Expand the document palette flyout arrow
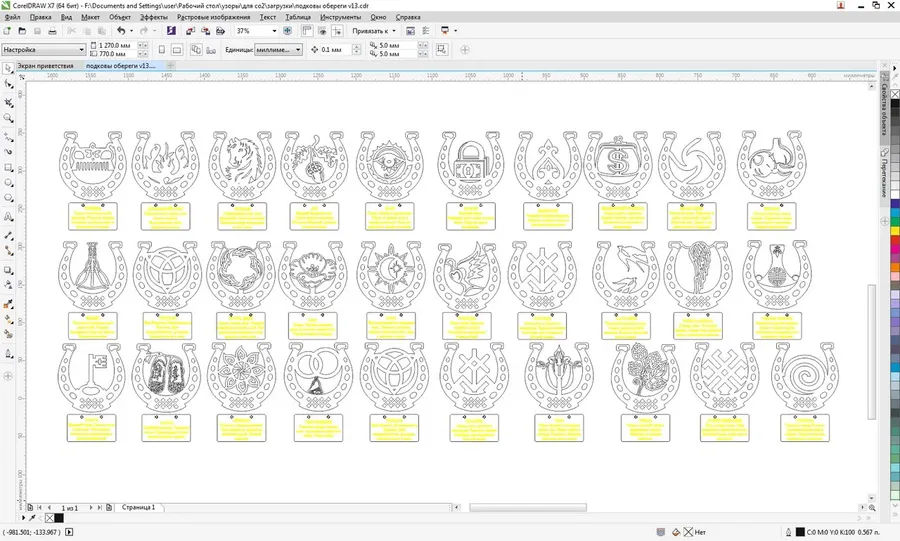This screenshot has height=541, width=900. pos(24,518)
